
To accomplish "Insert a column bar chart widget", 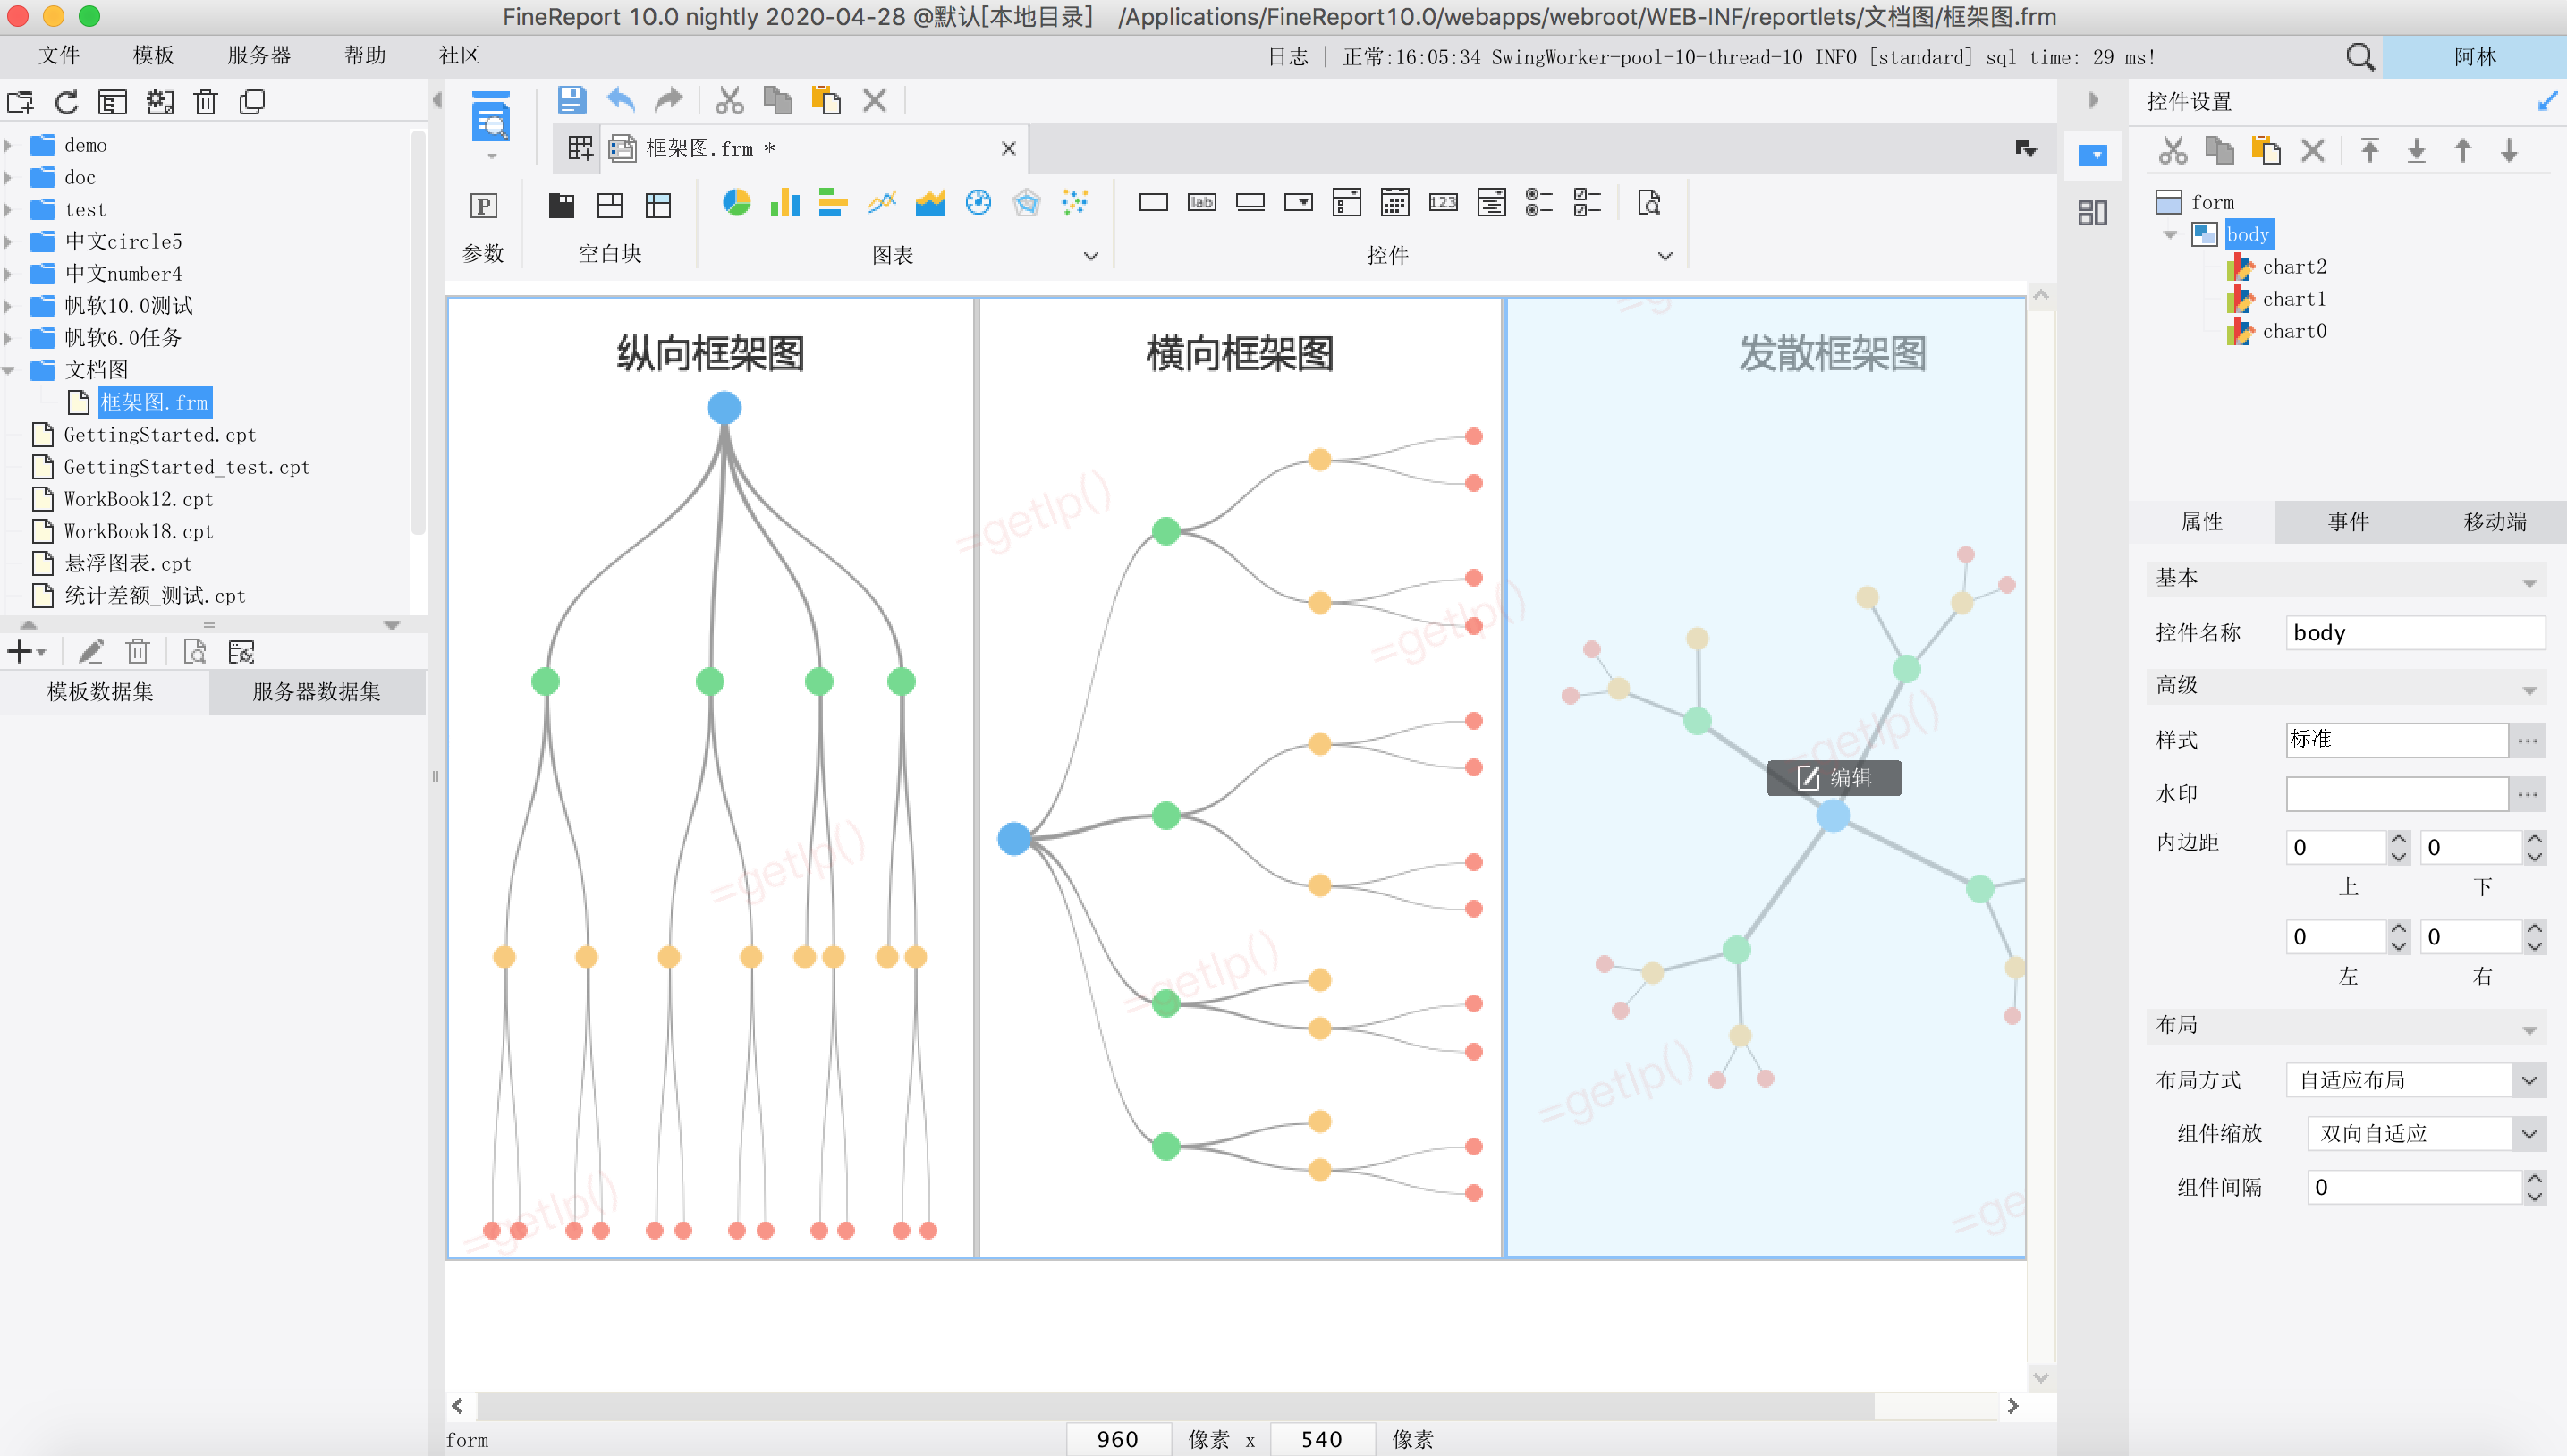I will point(784,203).
